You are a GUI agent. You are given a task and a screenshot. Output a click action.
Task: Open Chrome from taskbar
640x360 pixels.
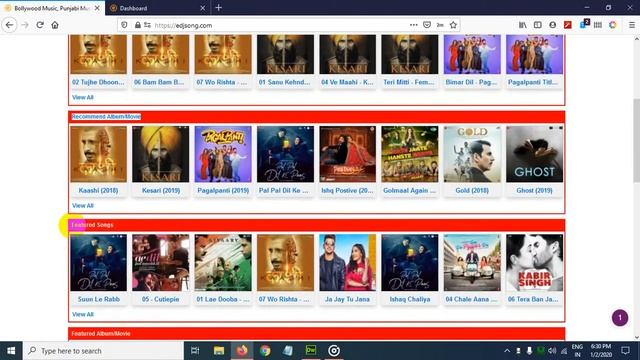[x=265, y=351]
